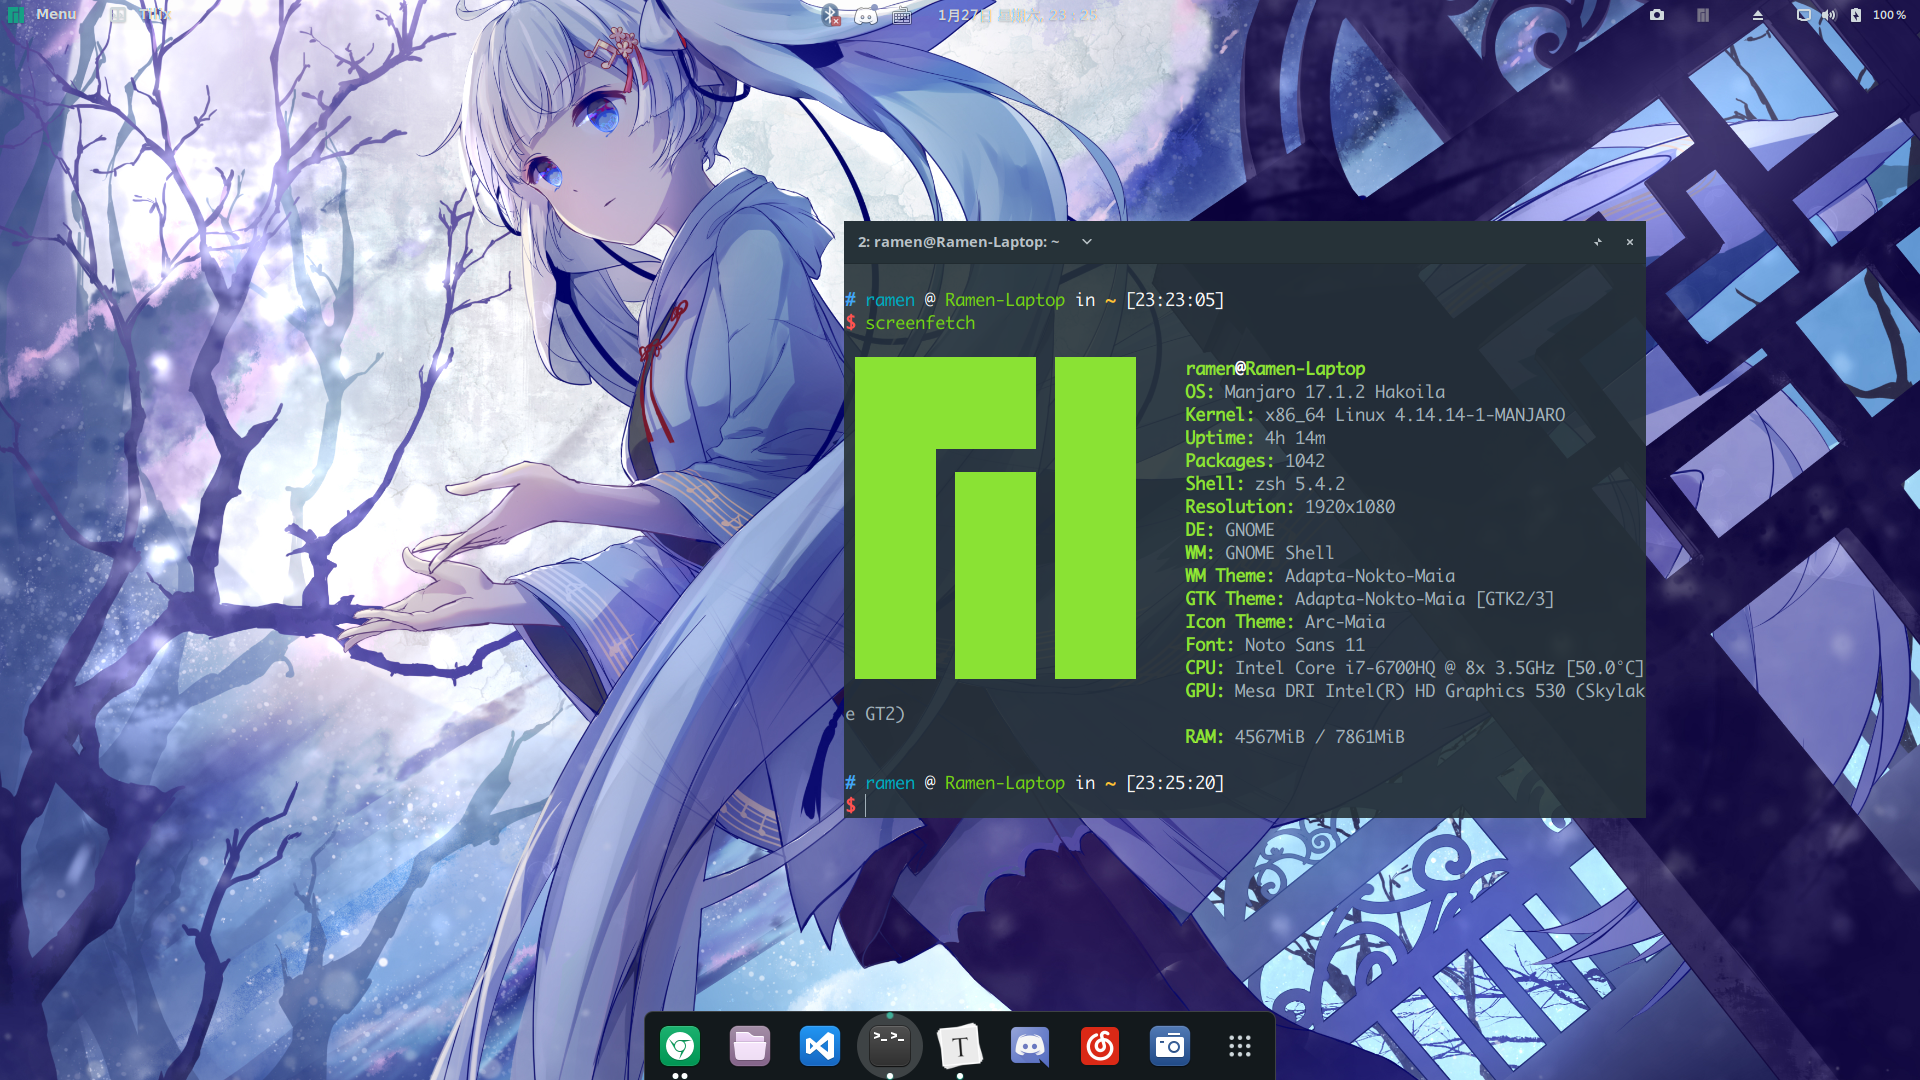Open the Manjaro Menu in top bar
The width and height of the screenshot is (1920, 1080).
tap(42, 14)
